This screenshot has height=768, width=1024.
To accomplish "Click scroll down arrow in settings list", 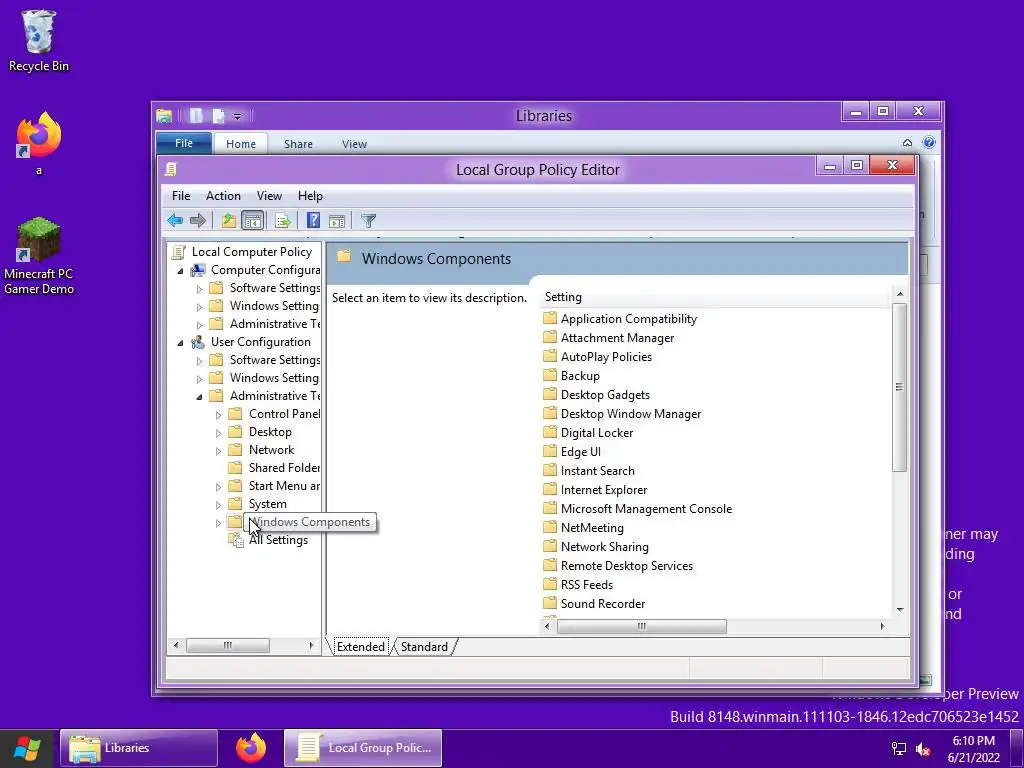I will point(900,609).
